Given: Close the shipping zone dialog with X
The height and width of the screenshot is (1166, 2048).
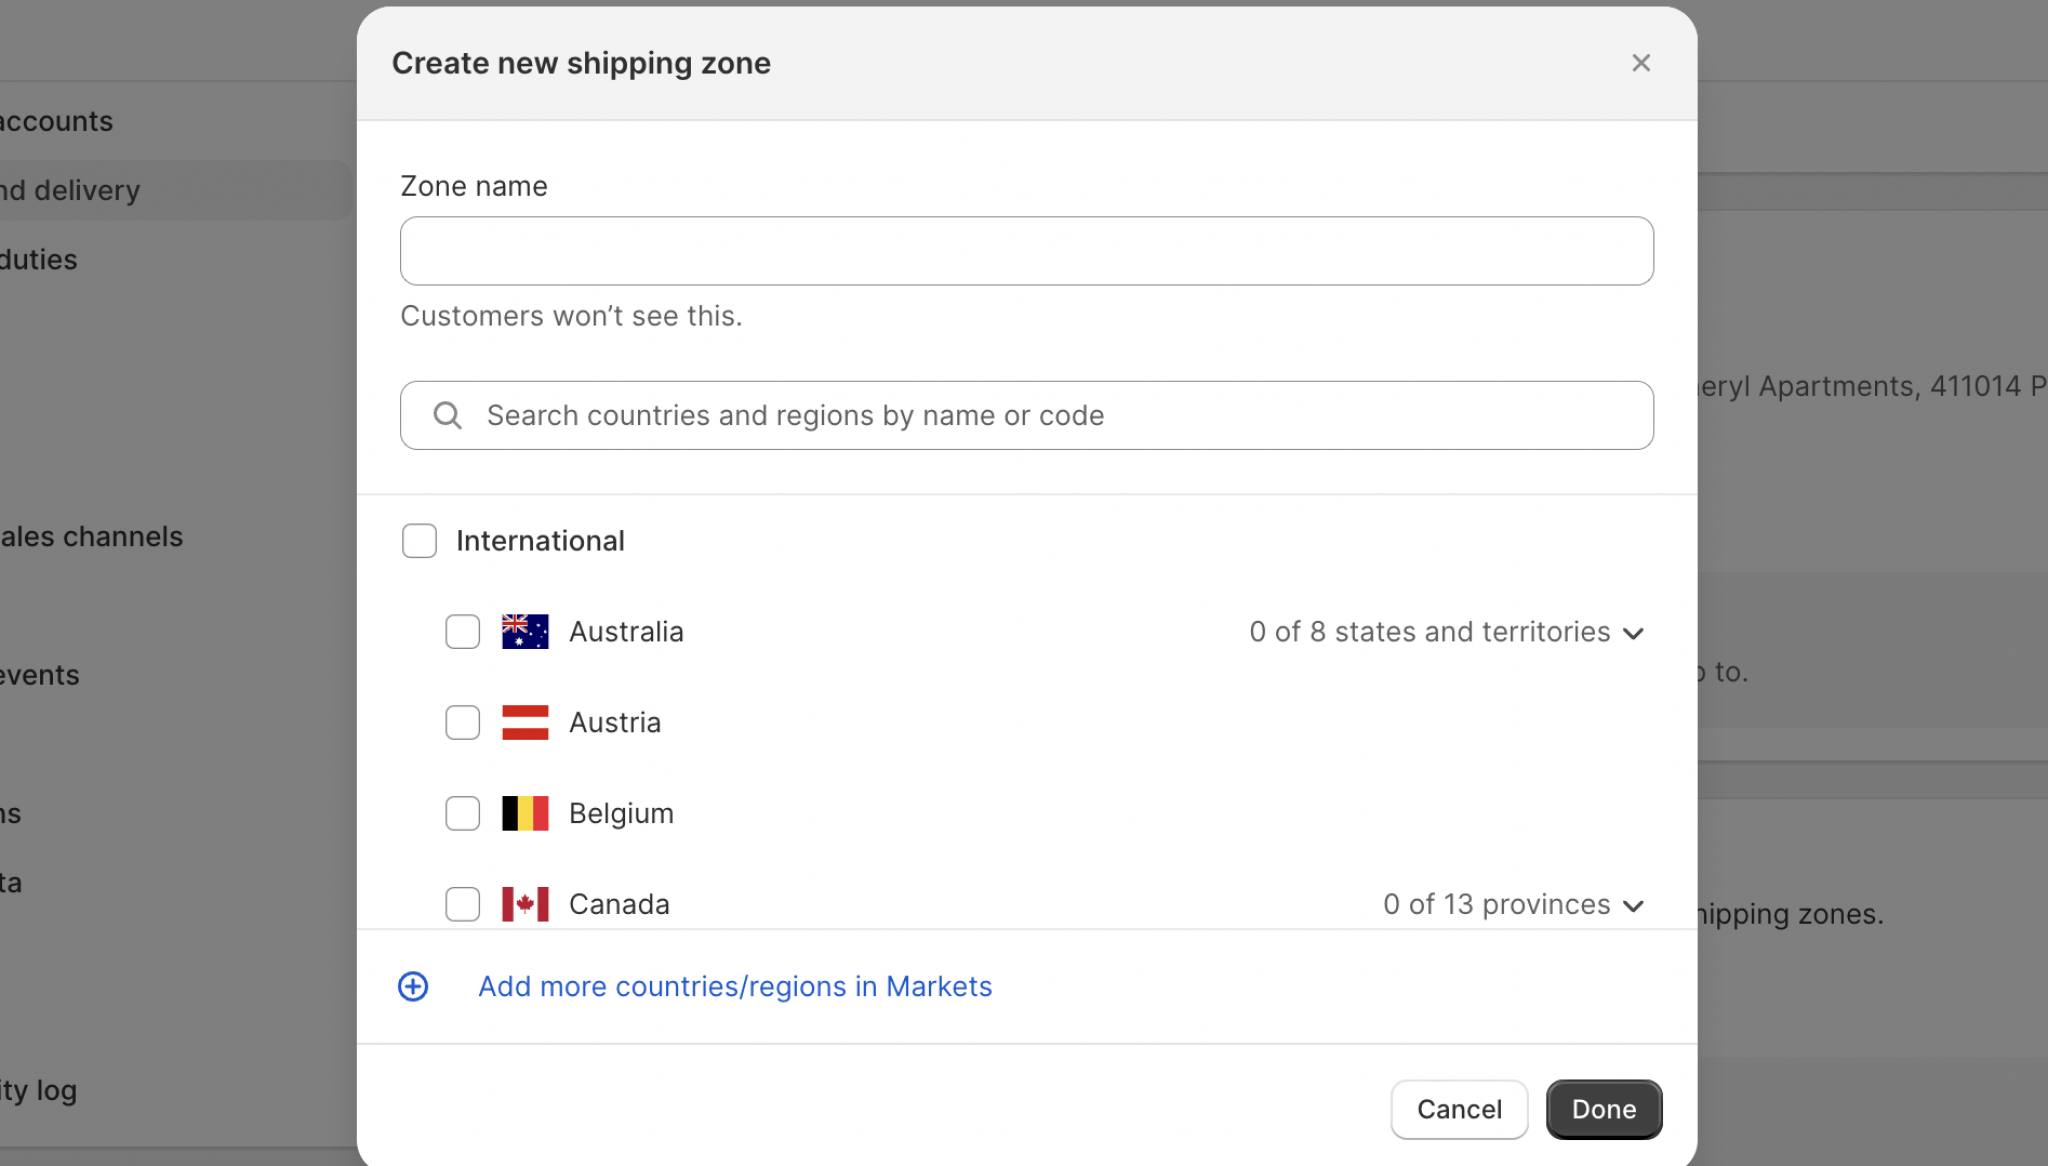Looking at the screenshot, I should coord(1641,63).
